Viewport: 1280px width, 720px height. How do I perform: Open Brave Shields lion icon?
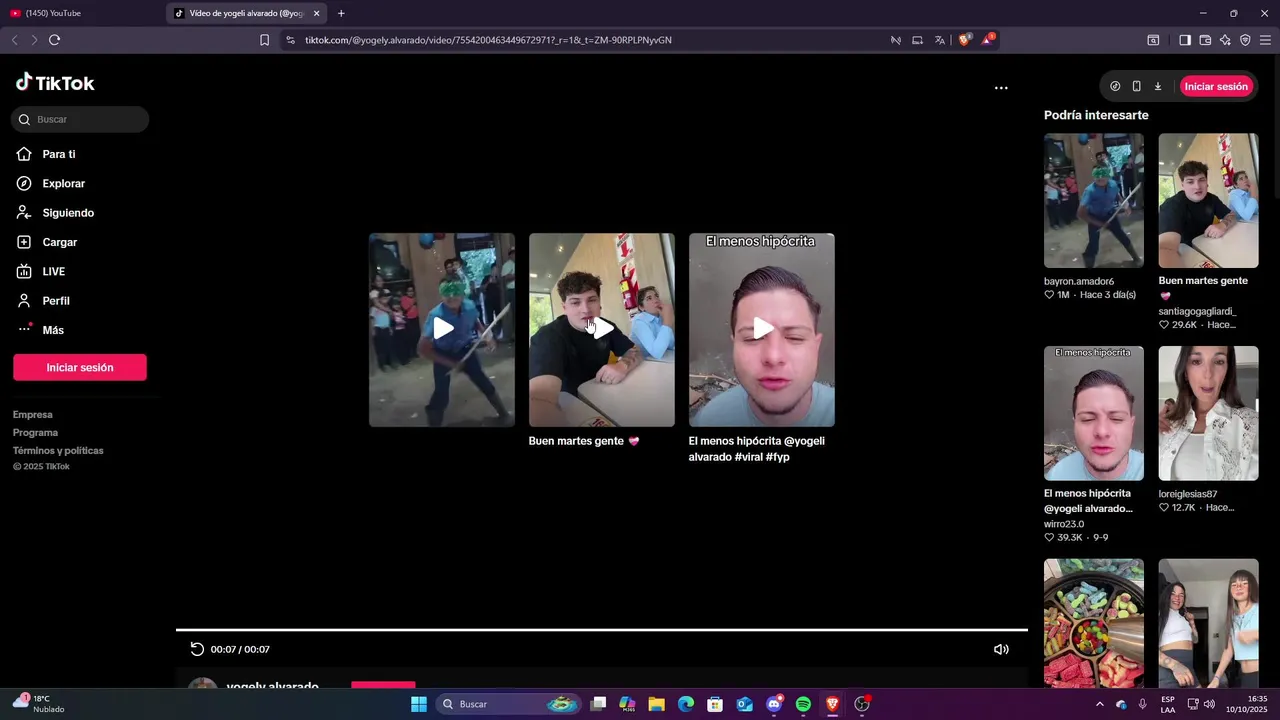click(965, 40)
